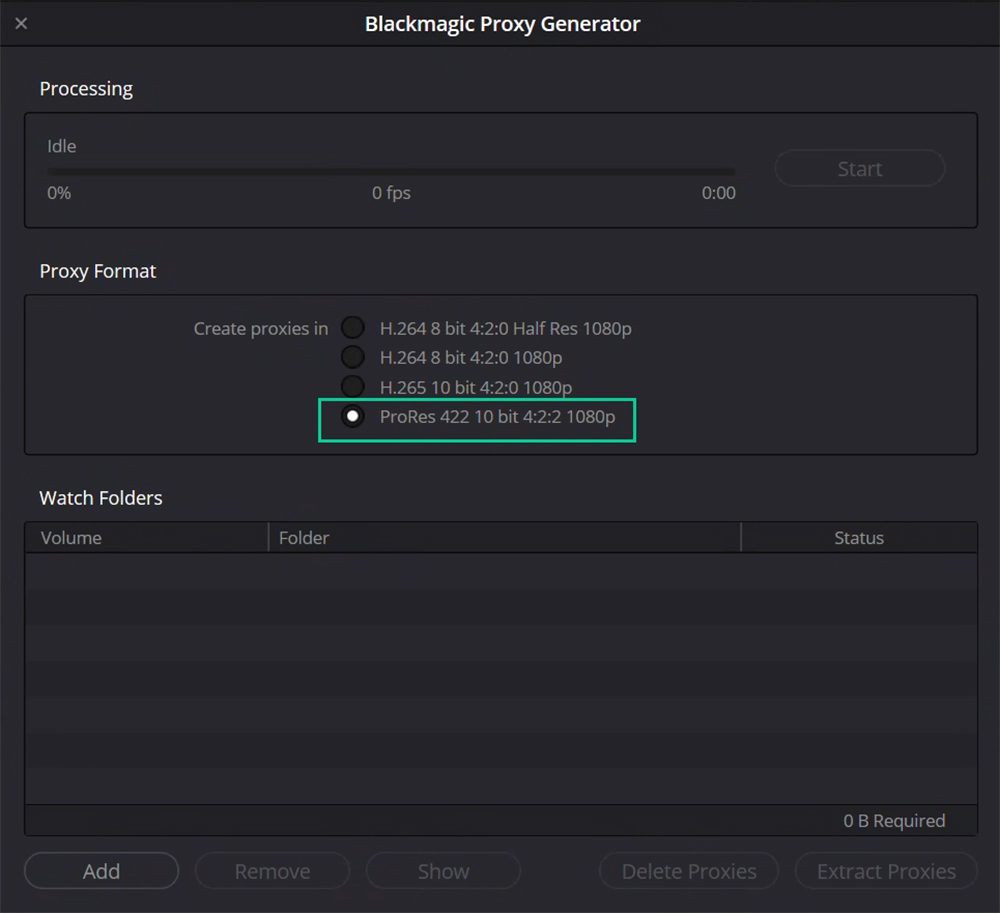Click the Start button
Image resolution: width=1000 pixels, height=913 pixels.
tap(859, 168)
